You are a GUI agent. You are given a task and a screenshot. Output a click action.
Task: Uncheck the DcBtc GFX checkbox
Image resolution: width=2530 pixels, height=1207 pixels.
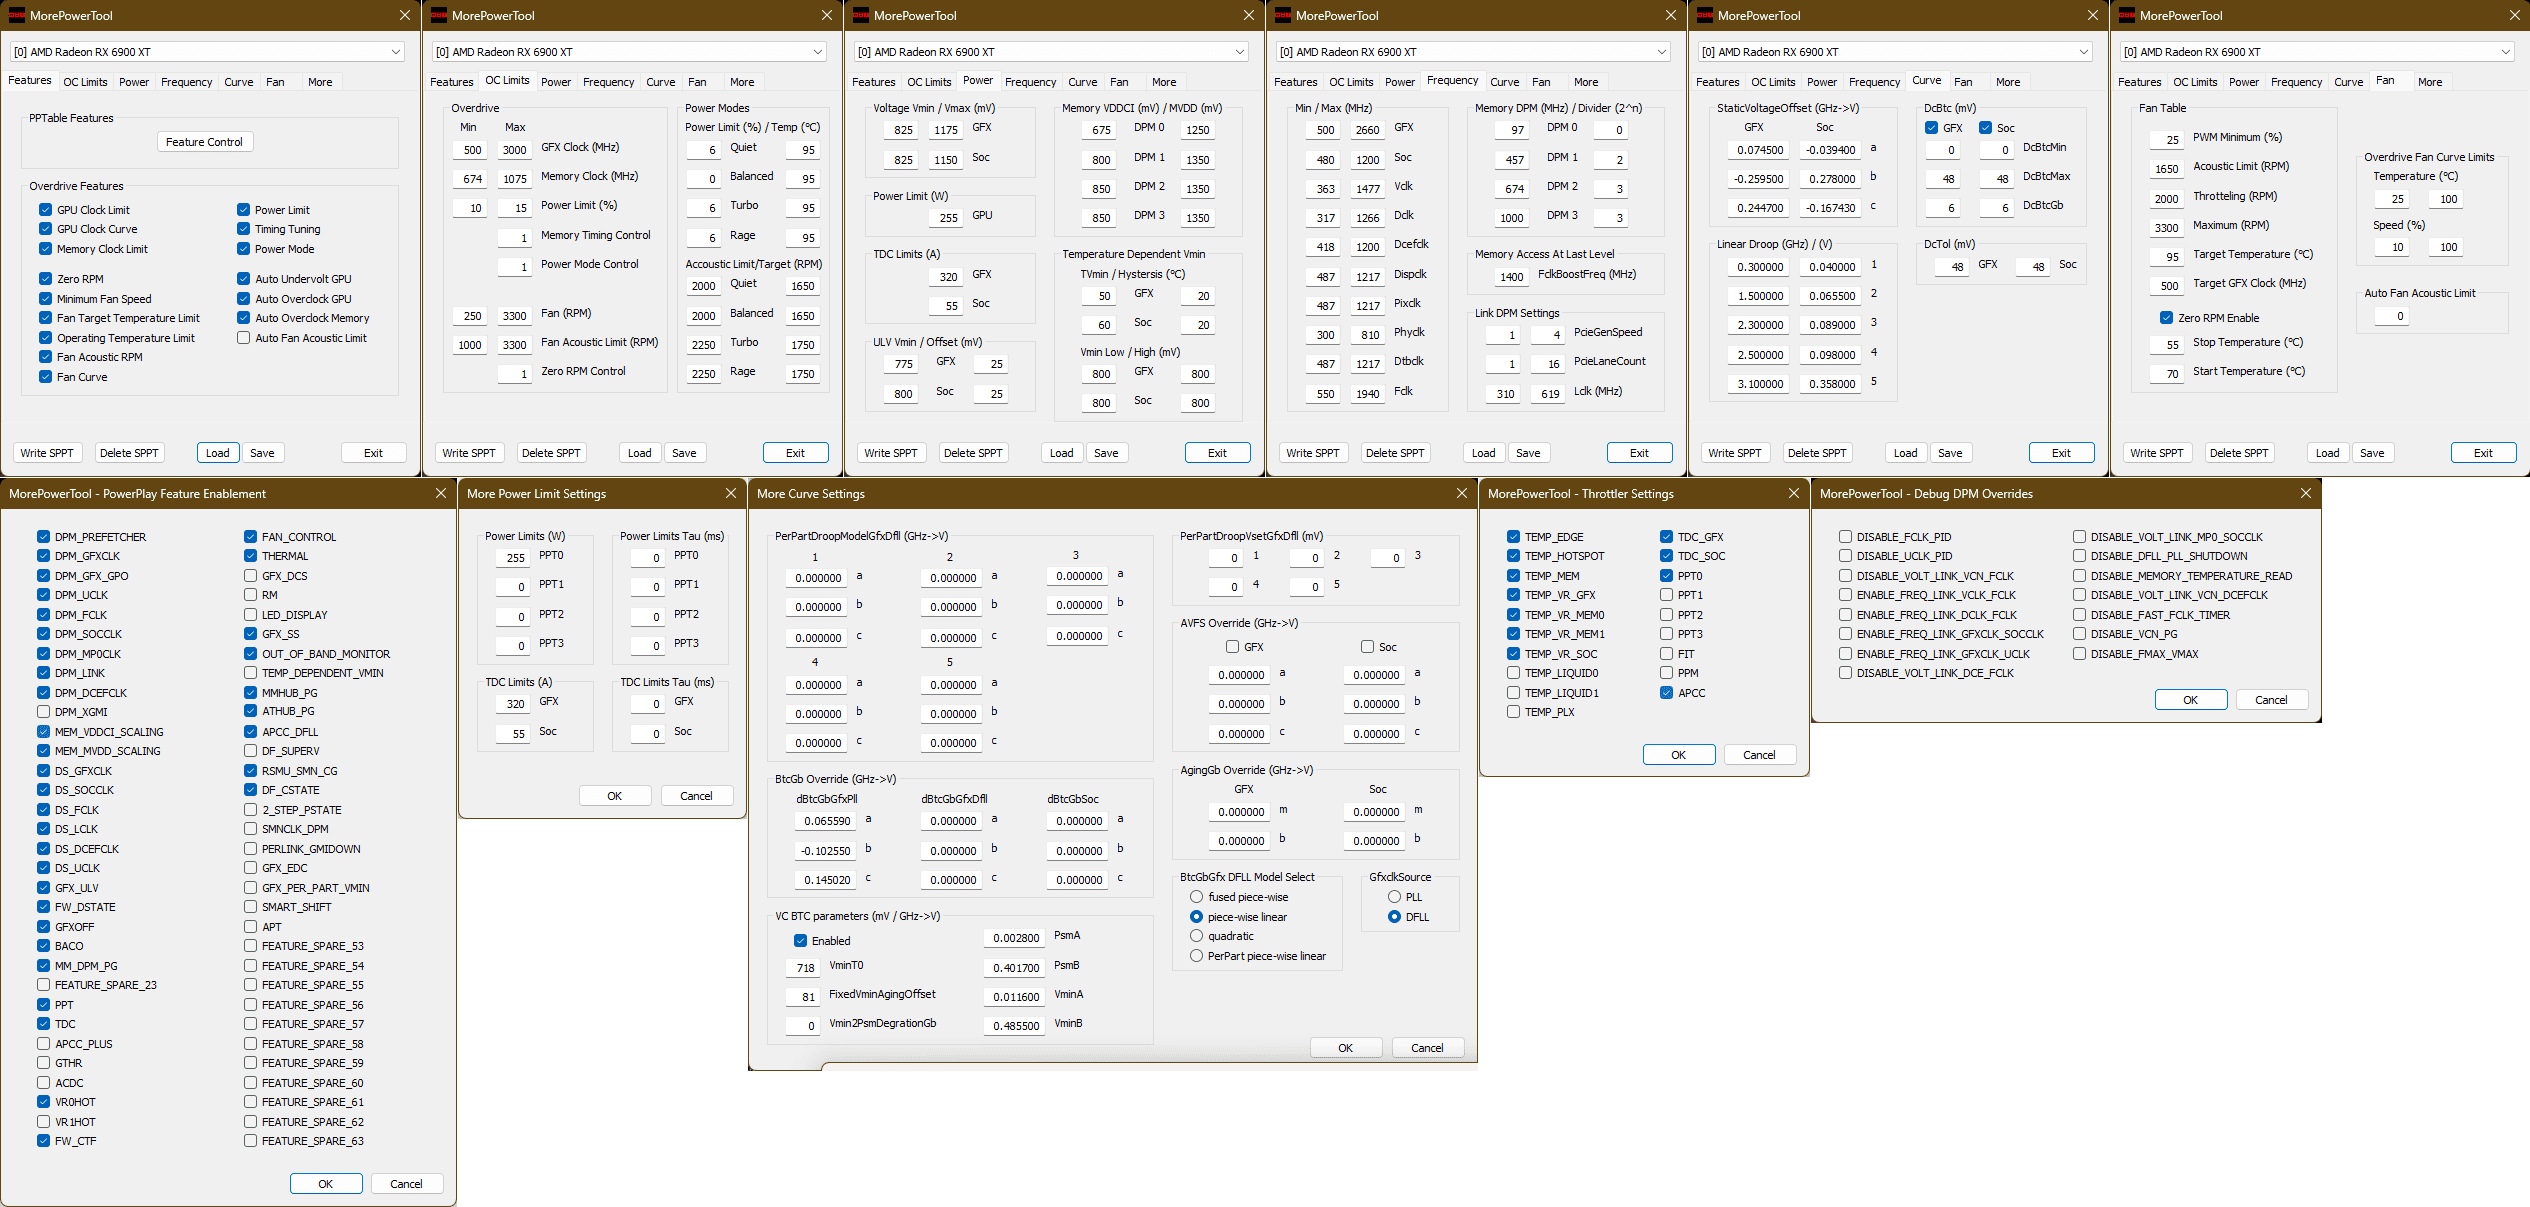click(1931, 128)
